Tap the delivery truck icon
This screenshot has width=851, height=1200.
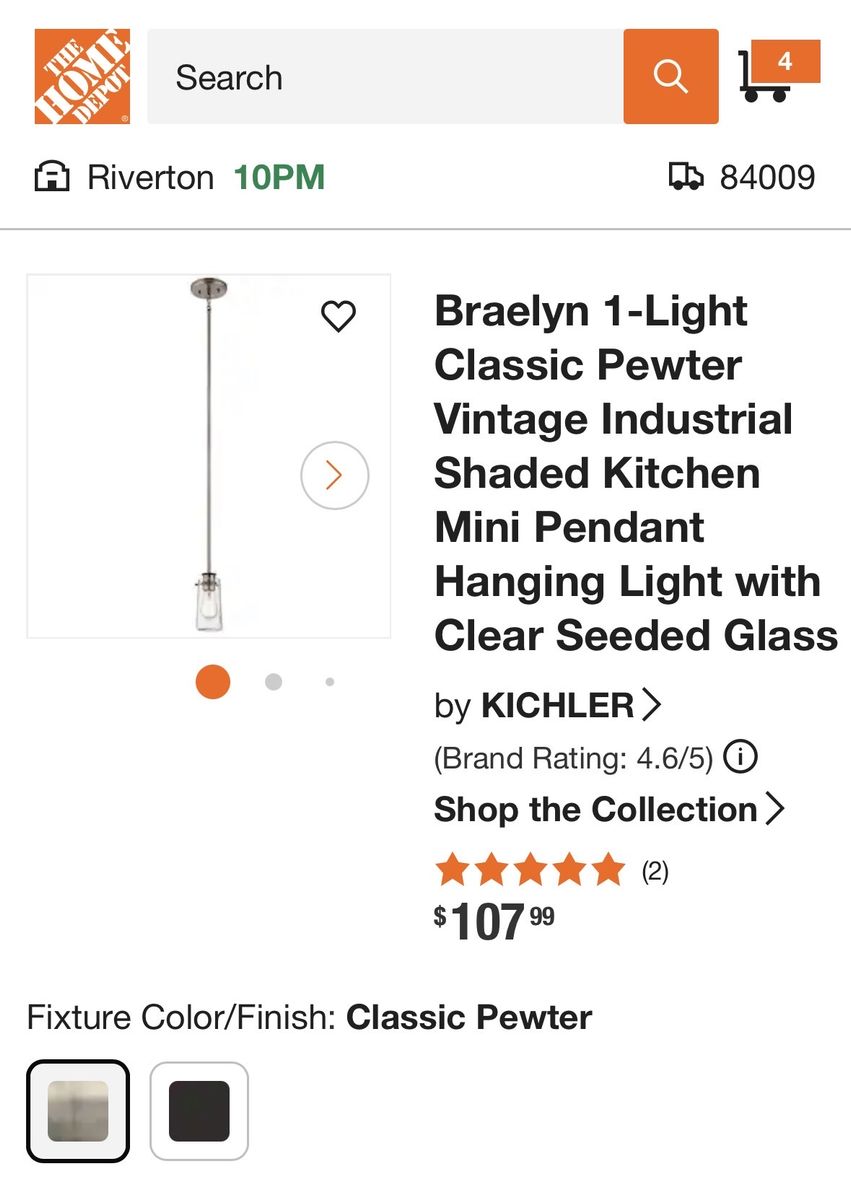(x=686, y=177)
